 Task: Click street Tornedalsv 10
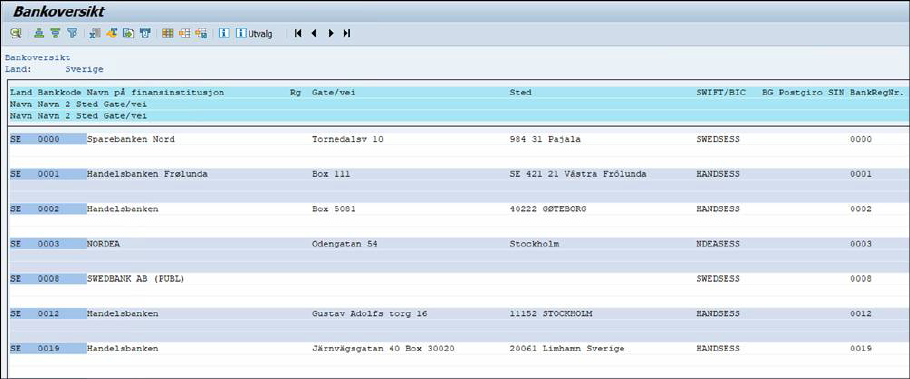point(348,139)
